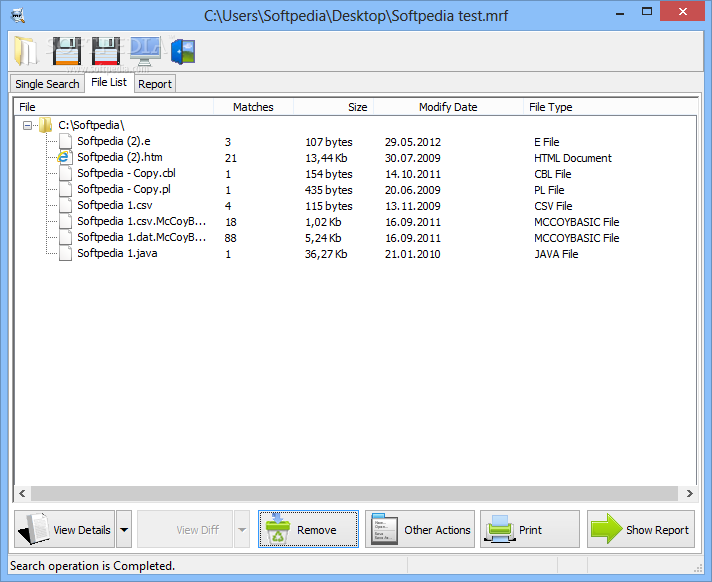
Task: Click the View Details button
Action: pos(64,529)
